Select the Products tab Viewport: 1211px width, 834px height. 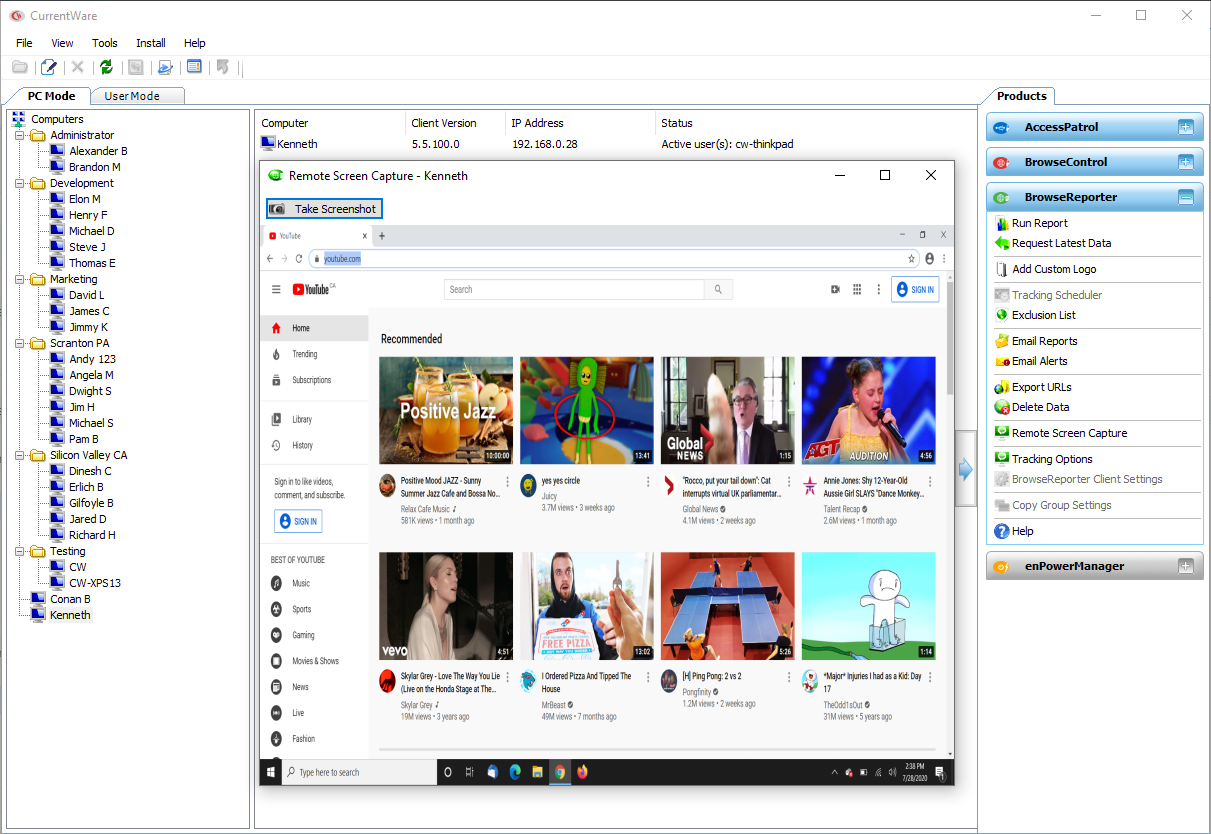(x=1021, y=96)
